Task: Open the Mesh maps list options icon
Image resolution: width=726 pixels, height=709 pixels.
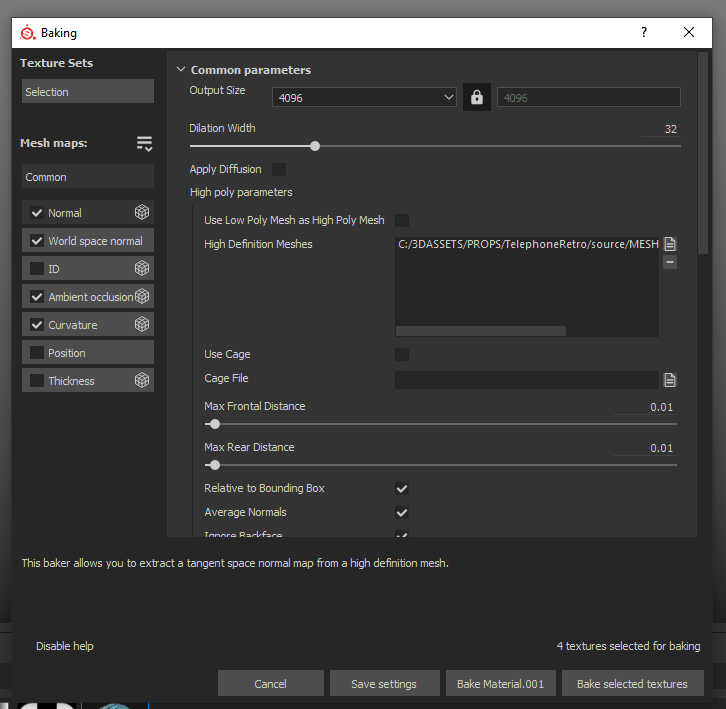Action: (x=145, y=144)
